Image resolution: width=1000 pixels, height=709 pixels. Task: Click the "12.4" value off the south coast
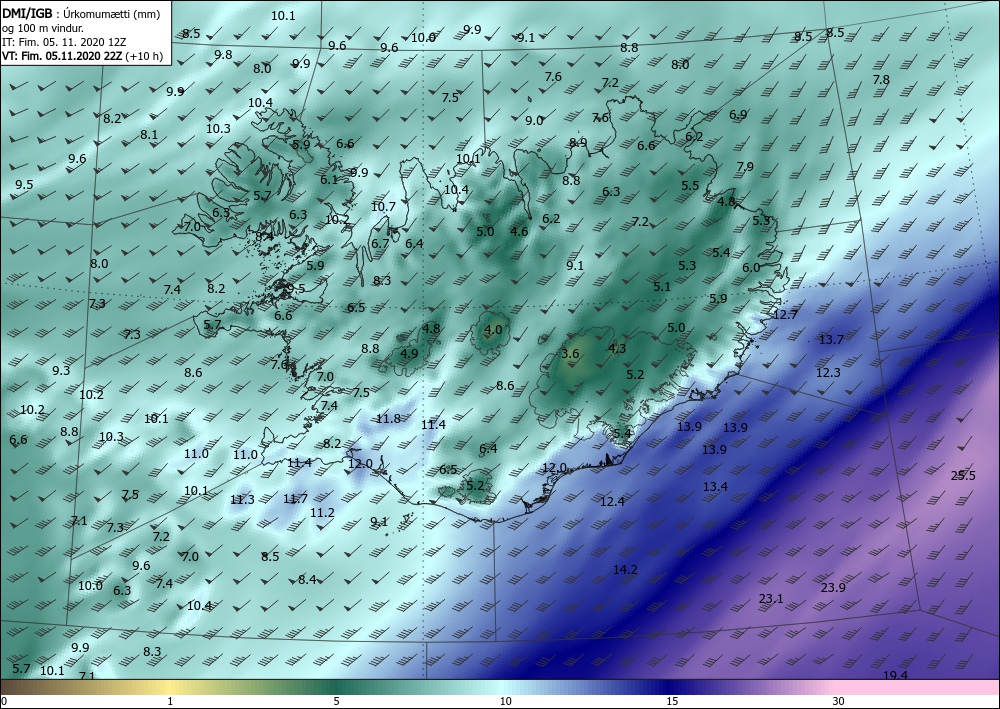pyautogui.click(x=612, y=501)
